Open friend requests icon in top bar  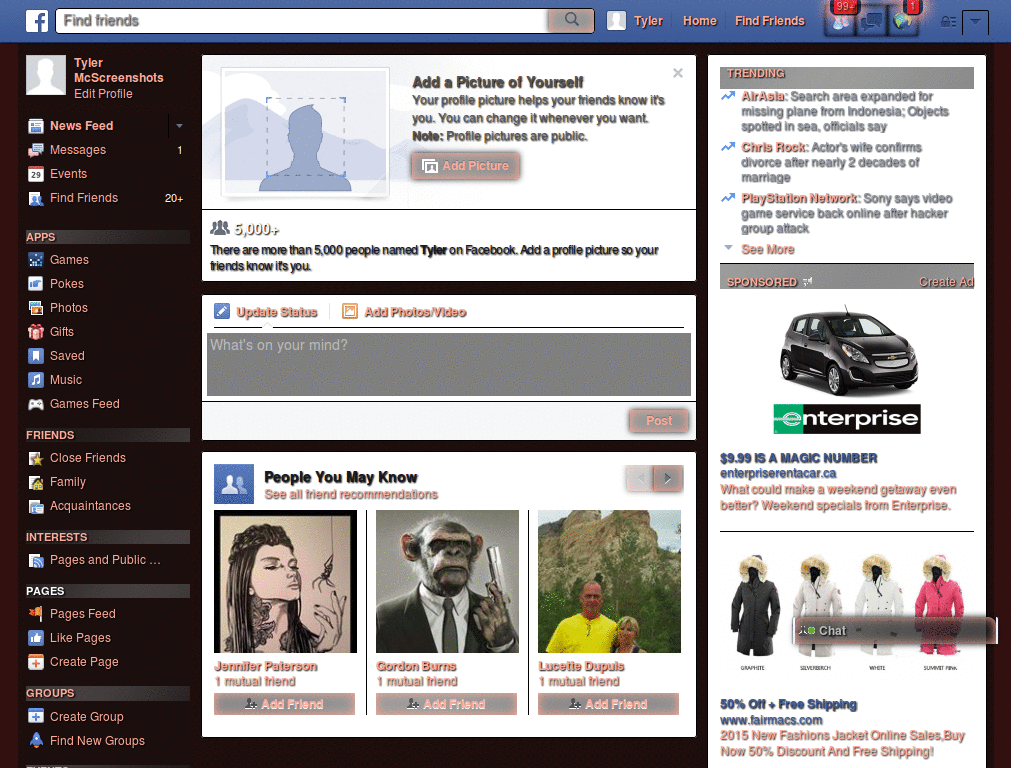[841, 22]
